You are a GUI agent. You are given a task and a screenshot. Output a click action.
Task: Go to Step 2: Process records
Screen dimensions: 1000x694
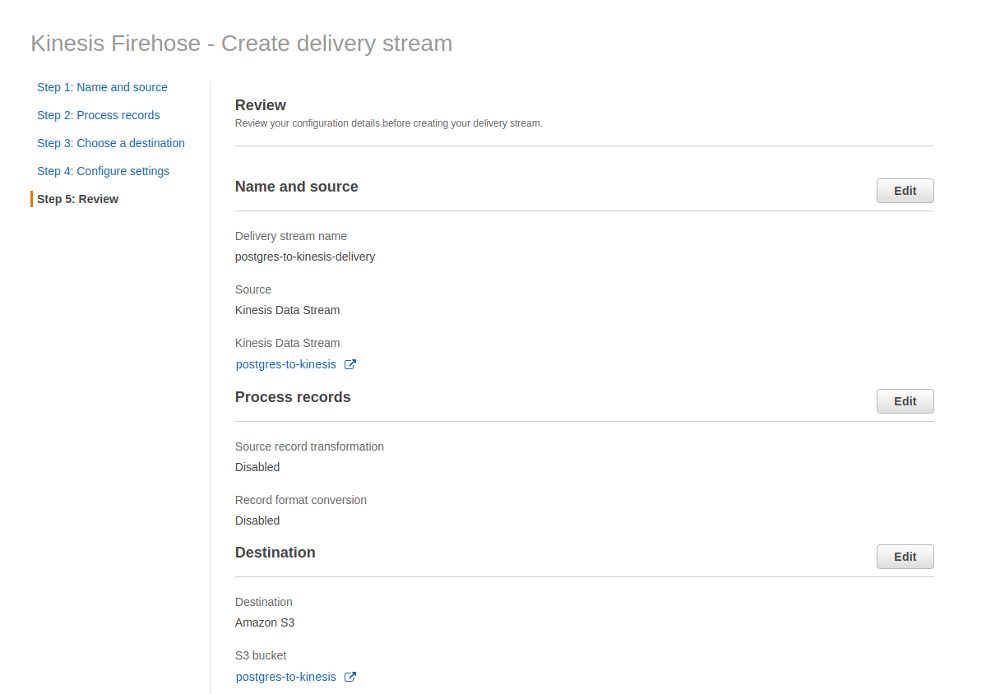click(98, 115)
